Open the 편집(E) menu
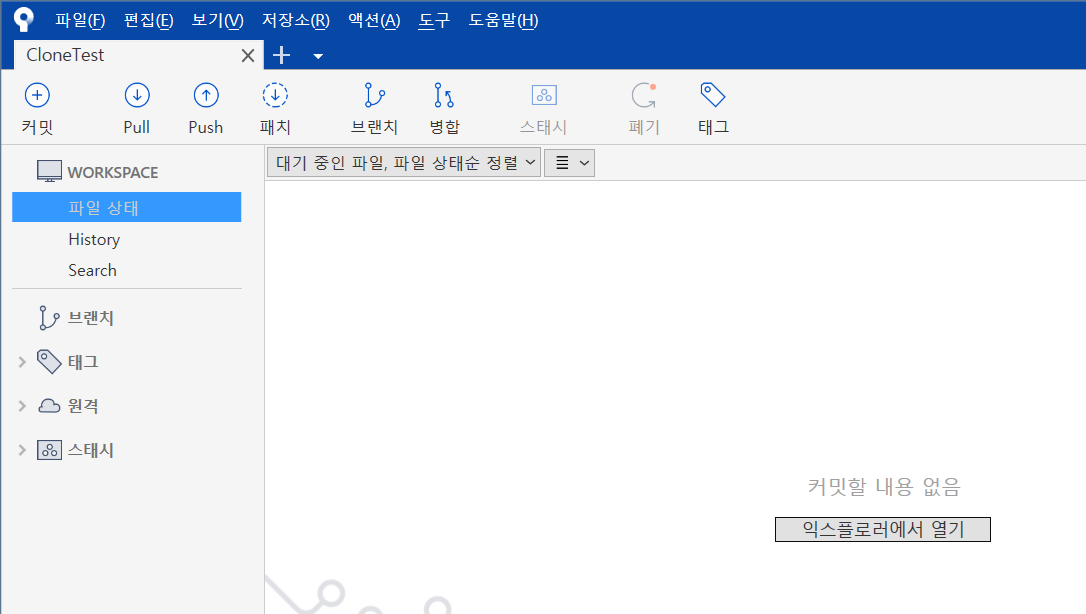The height and width of the screenshot is (614, 1086). pyautogui.click(x=148, y=20)
